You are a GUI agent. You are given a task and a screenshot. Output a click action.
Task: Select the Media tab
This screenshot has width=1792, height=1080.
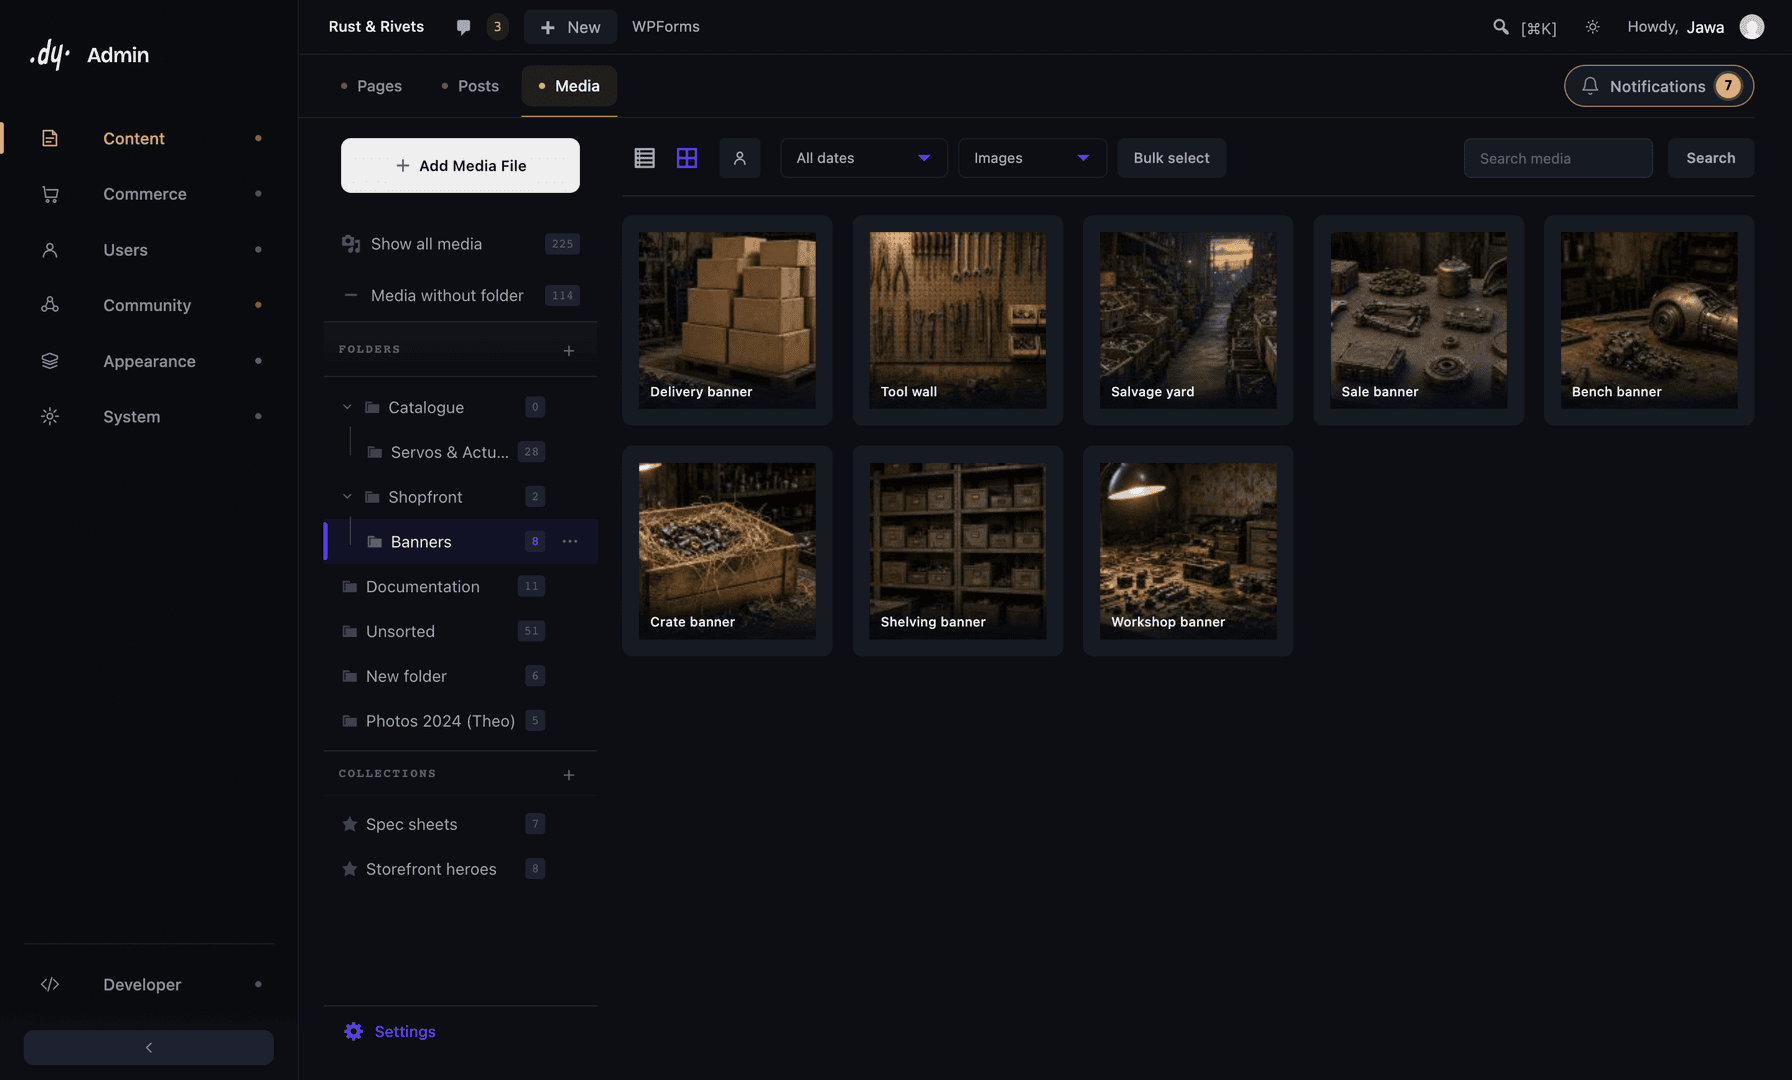click(x=569, y=86)
